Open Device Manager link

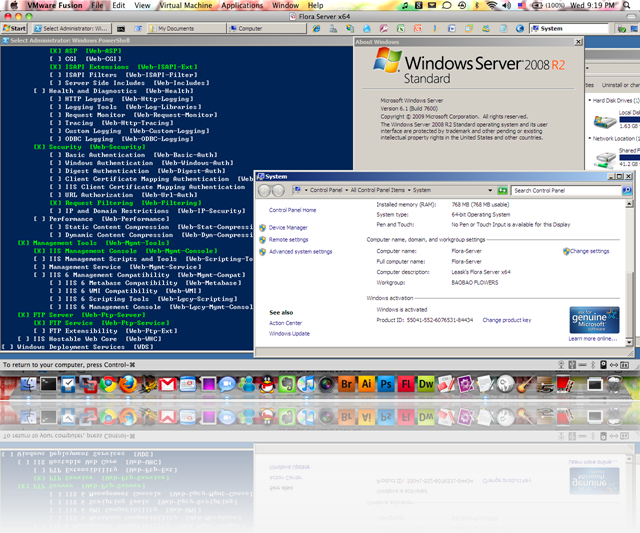point(288,228)
